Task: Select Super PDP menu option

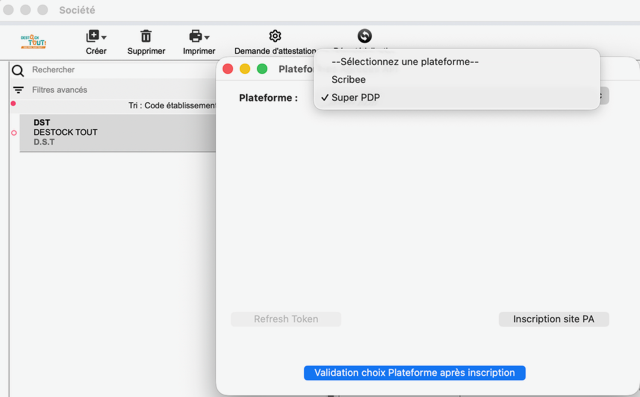Action: tap(356, 98)
